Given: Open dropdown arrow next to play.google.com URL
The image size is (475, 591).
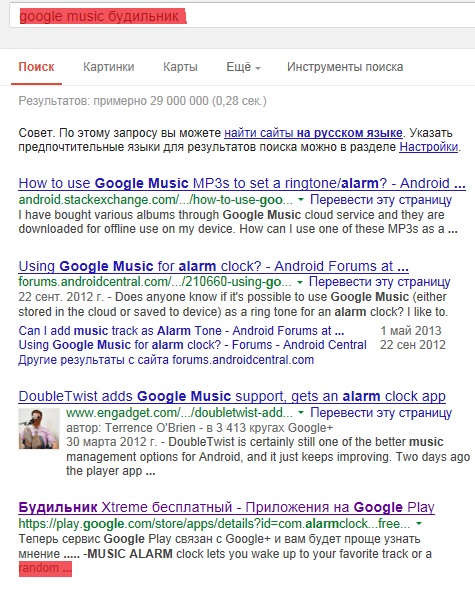Looking at the screenshot, I should click(418, 524).
